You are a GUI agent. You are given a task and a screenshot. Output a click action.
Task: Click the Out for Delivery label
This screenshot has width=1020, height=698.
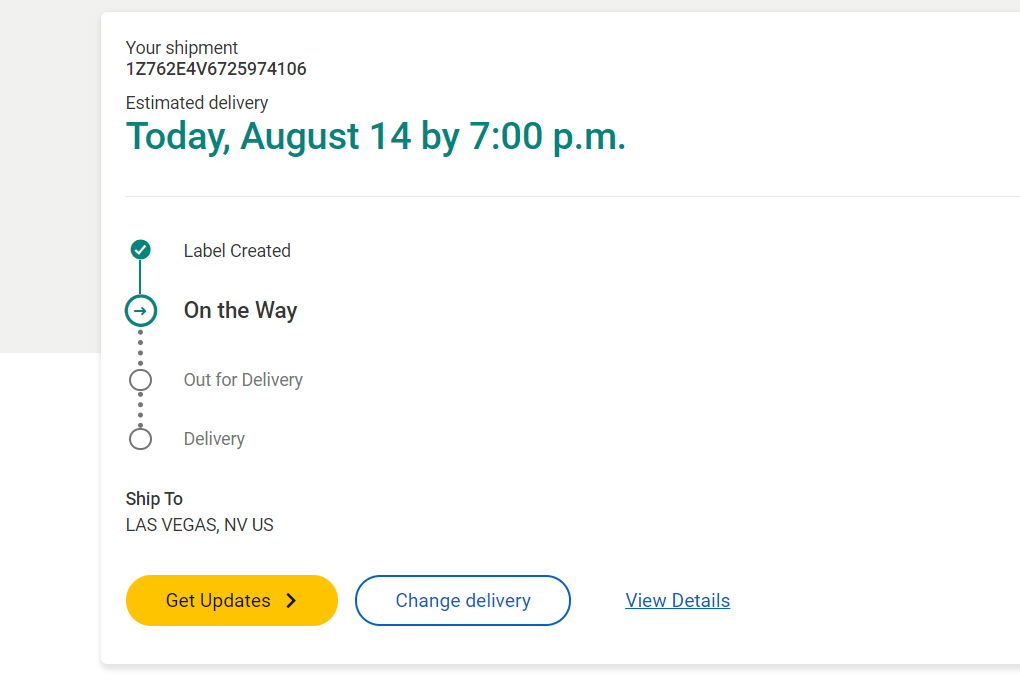coord(243,380)
